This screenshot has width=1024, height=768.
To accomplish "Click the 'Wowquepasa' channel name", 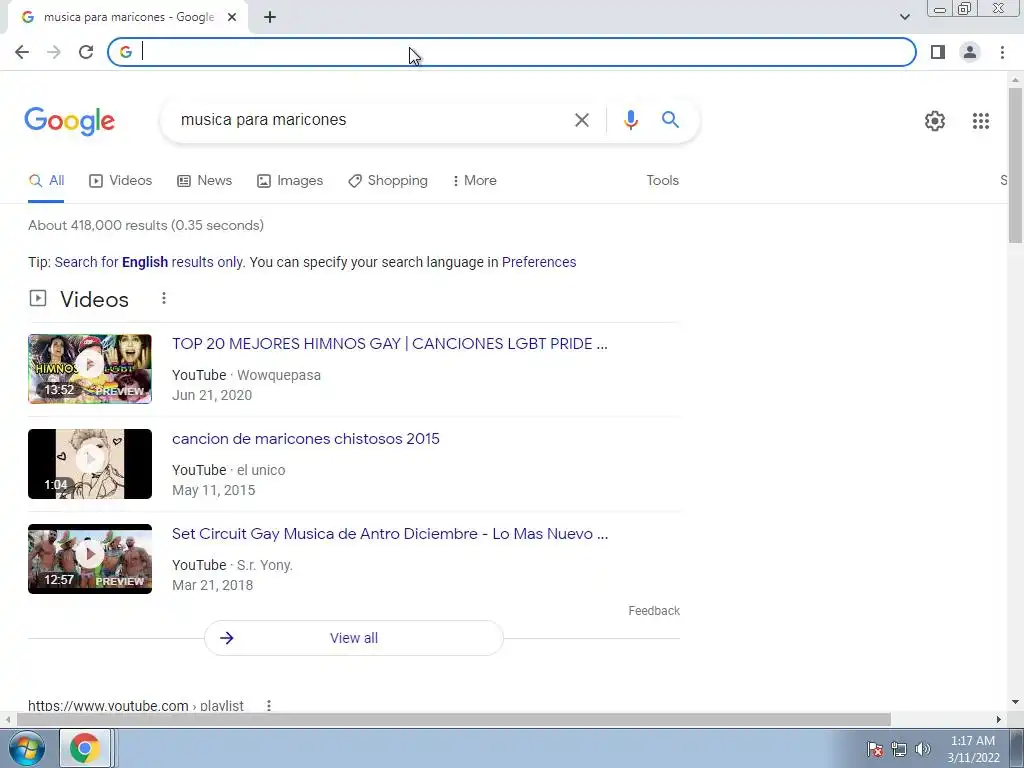I will click(279, 376).
